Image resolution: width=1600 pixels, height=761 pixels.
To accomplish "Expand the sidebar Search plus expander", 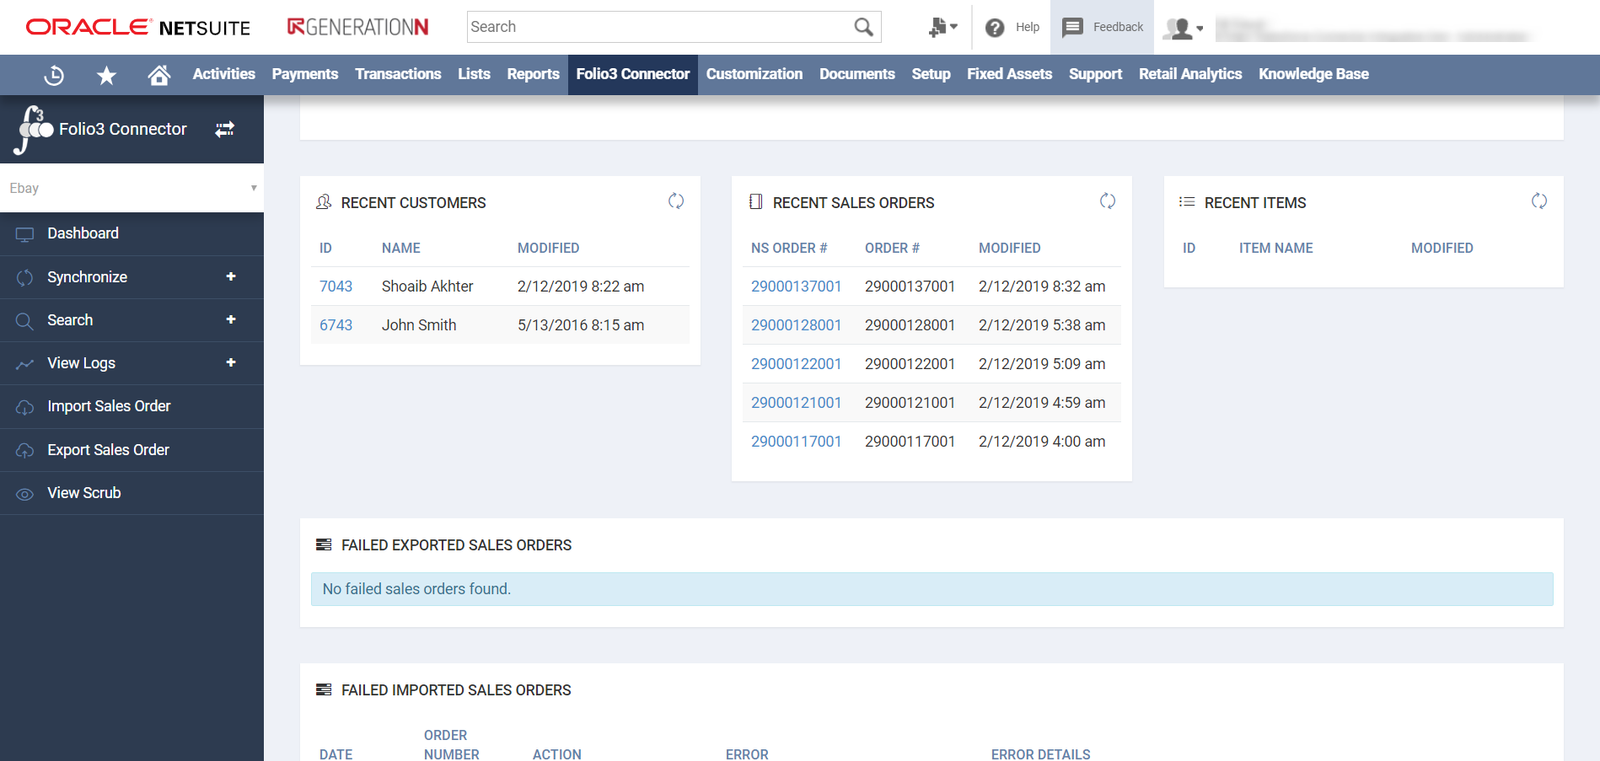I will [231, 319].
